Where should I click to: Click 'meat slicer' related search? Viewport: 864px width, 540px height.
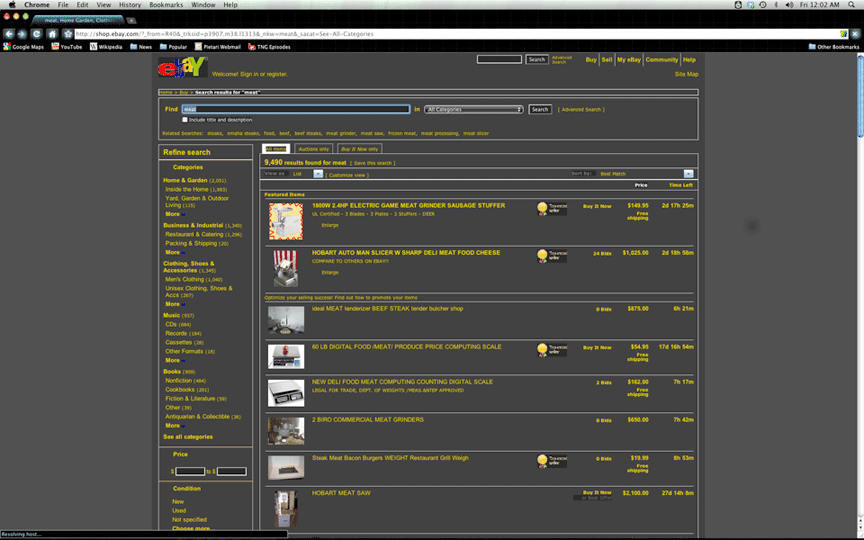pos(476,133)
